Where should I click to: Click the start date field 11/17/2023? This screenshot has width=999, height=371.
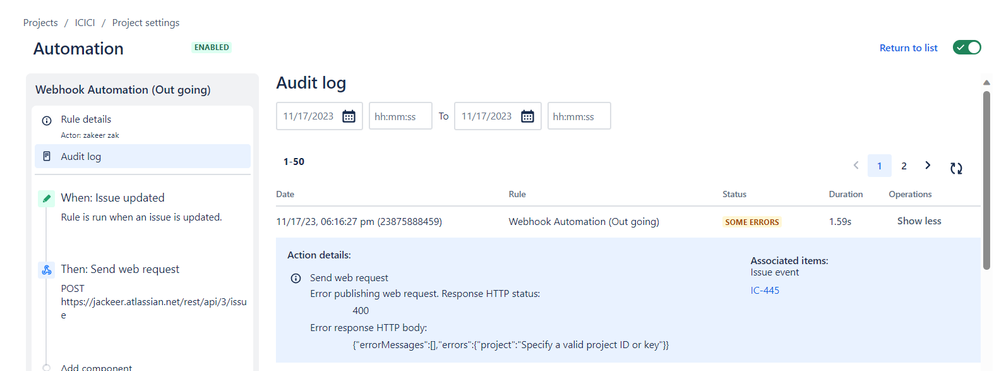(x=319, y=116)
